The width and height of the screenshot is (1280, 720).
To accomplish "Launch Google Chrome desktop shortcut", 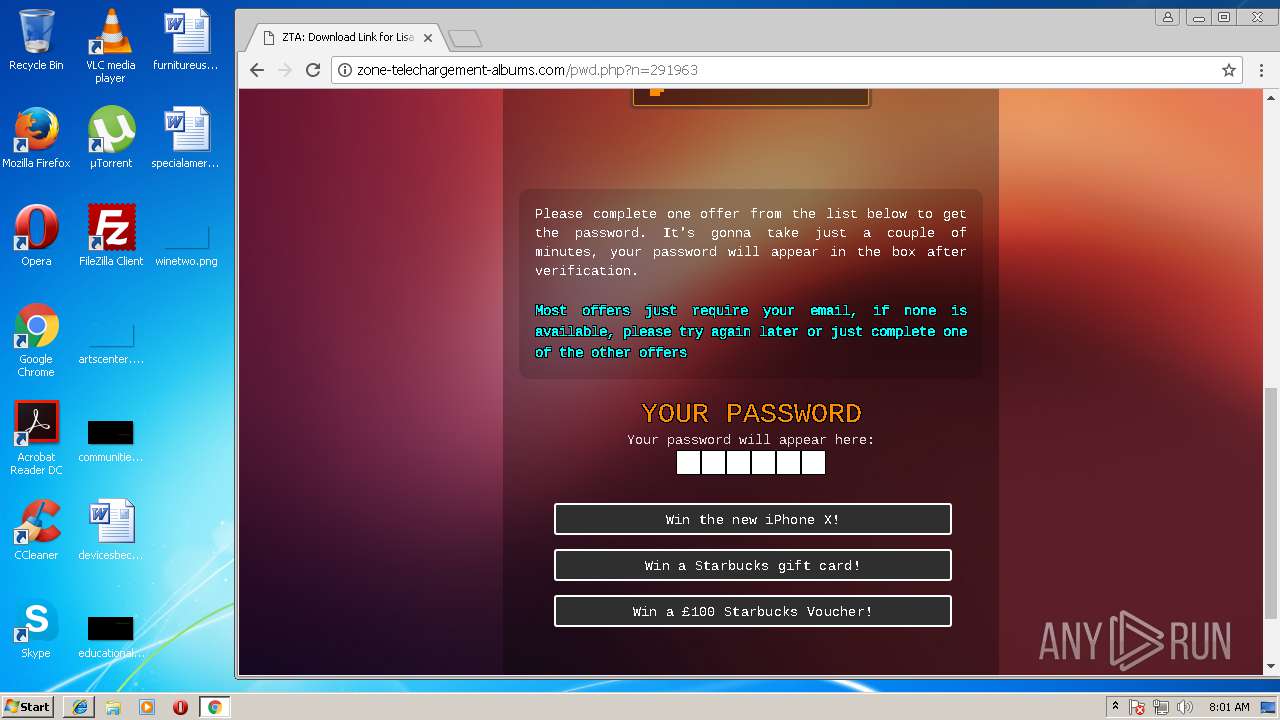I will click(36, 340).
